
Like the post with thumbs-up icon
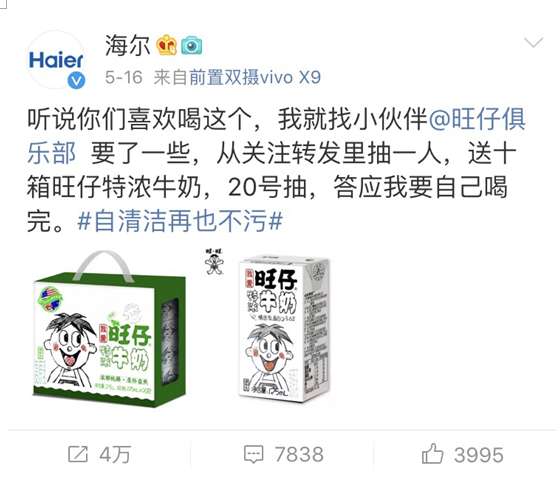pos(432,454)
